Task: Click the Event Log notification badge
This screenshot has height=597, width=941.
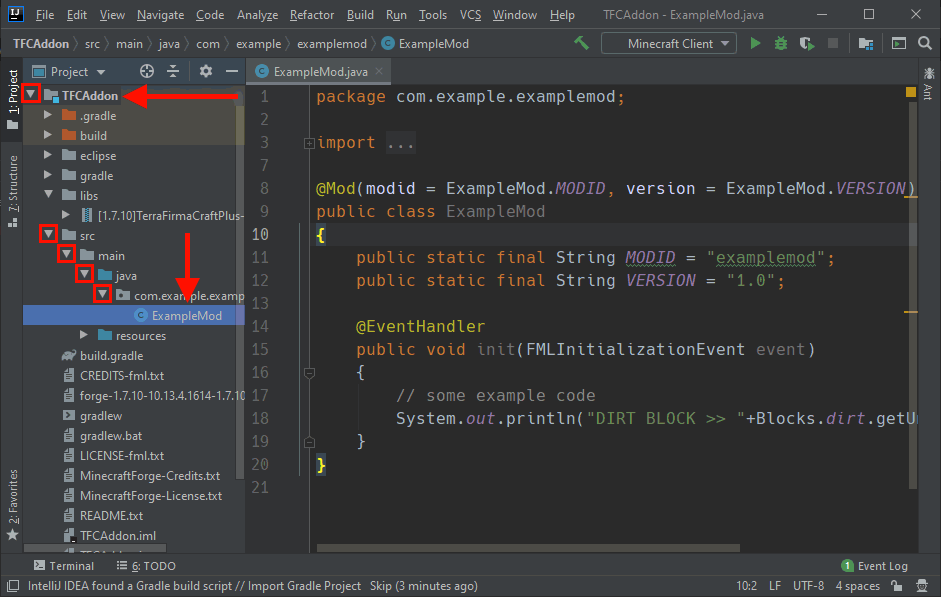Action: click(847, 566)
